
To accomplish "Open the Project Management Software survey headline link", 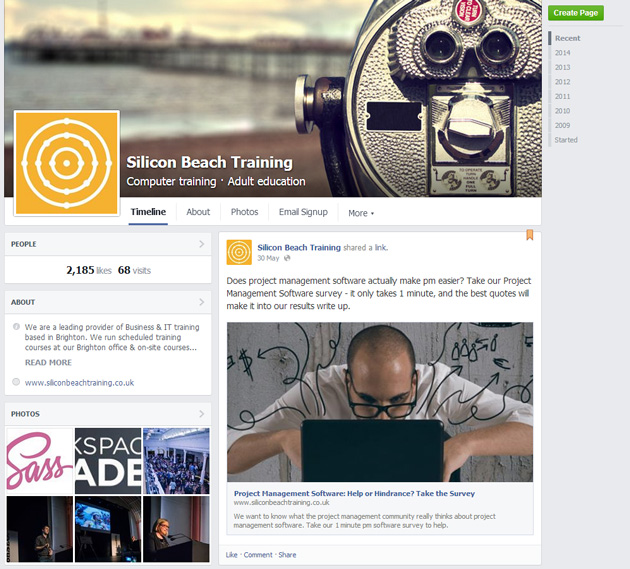I will tap(354, 493).
